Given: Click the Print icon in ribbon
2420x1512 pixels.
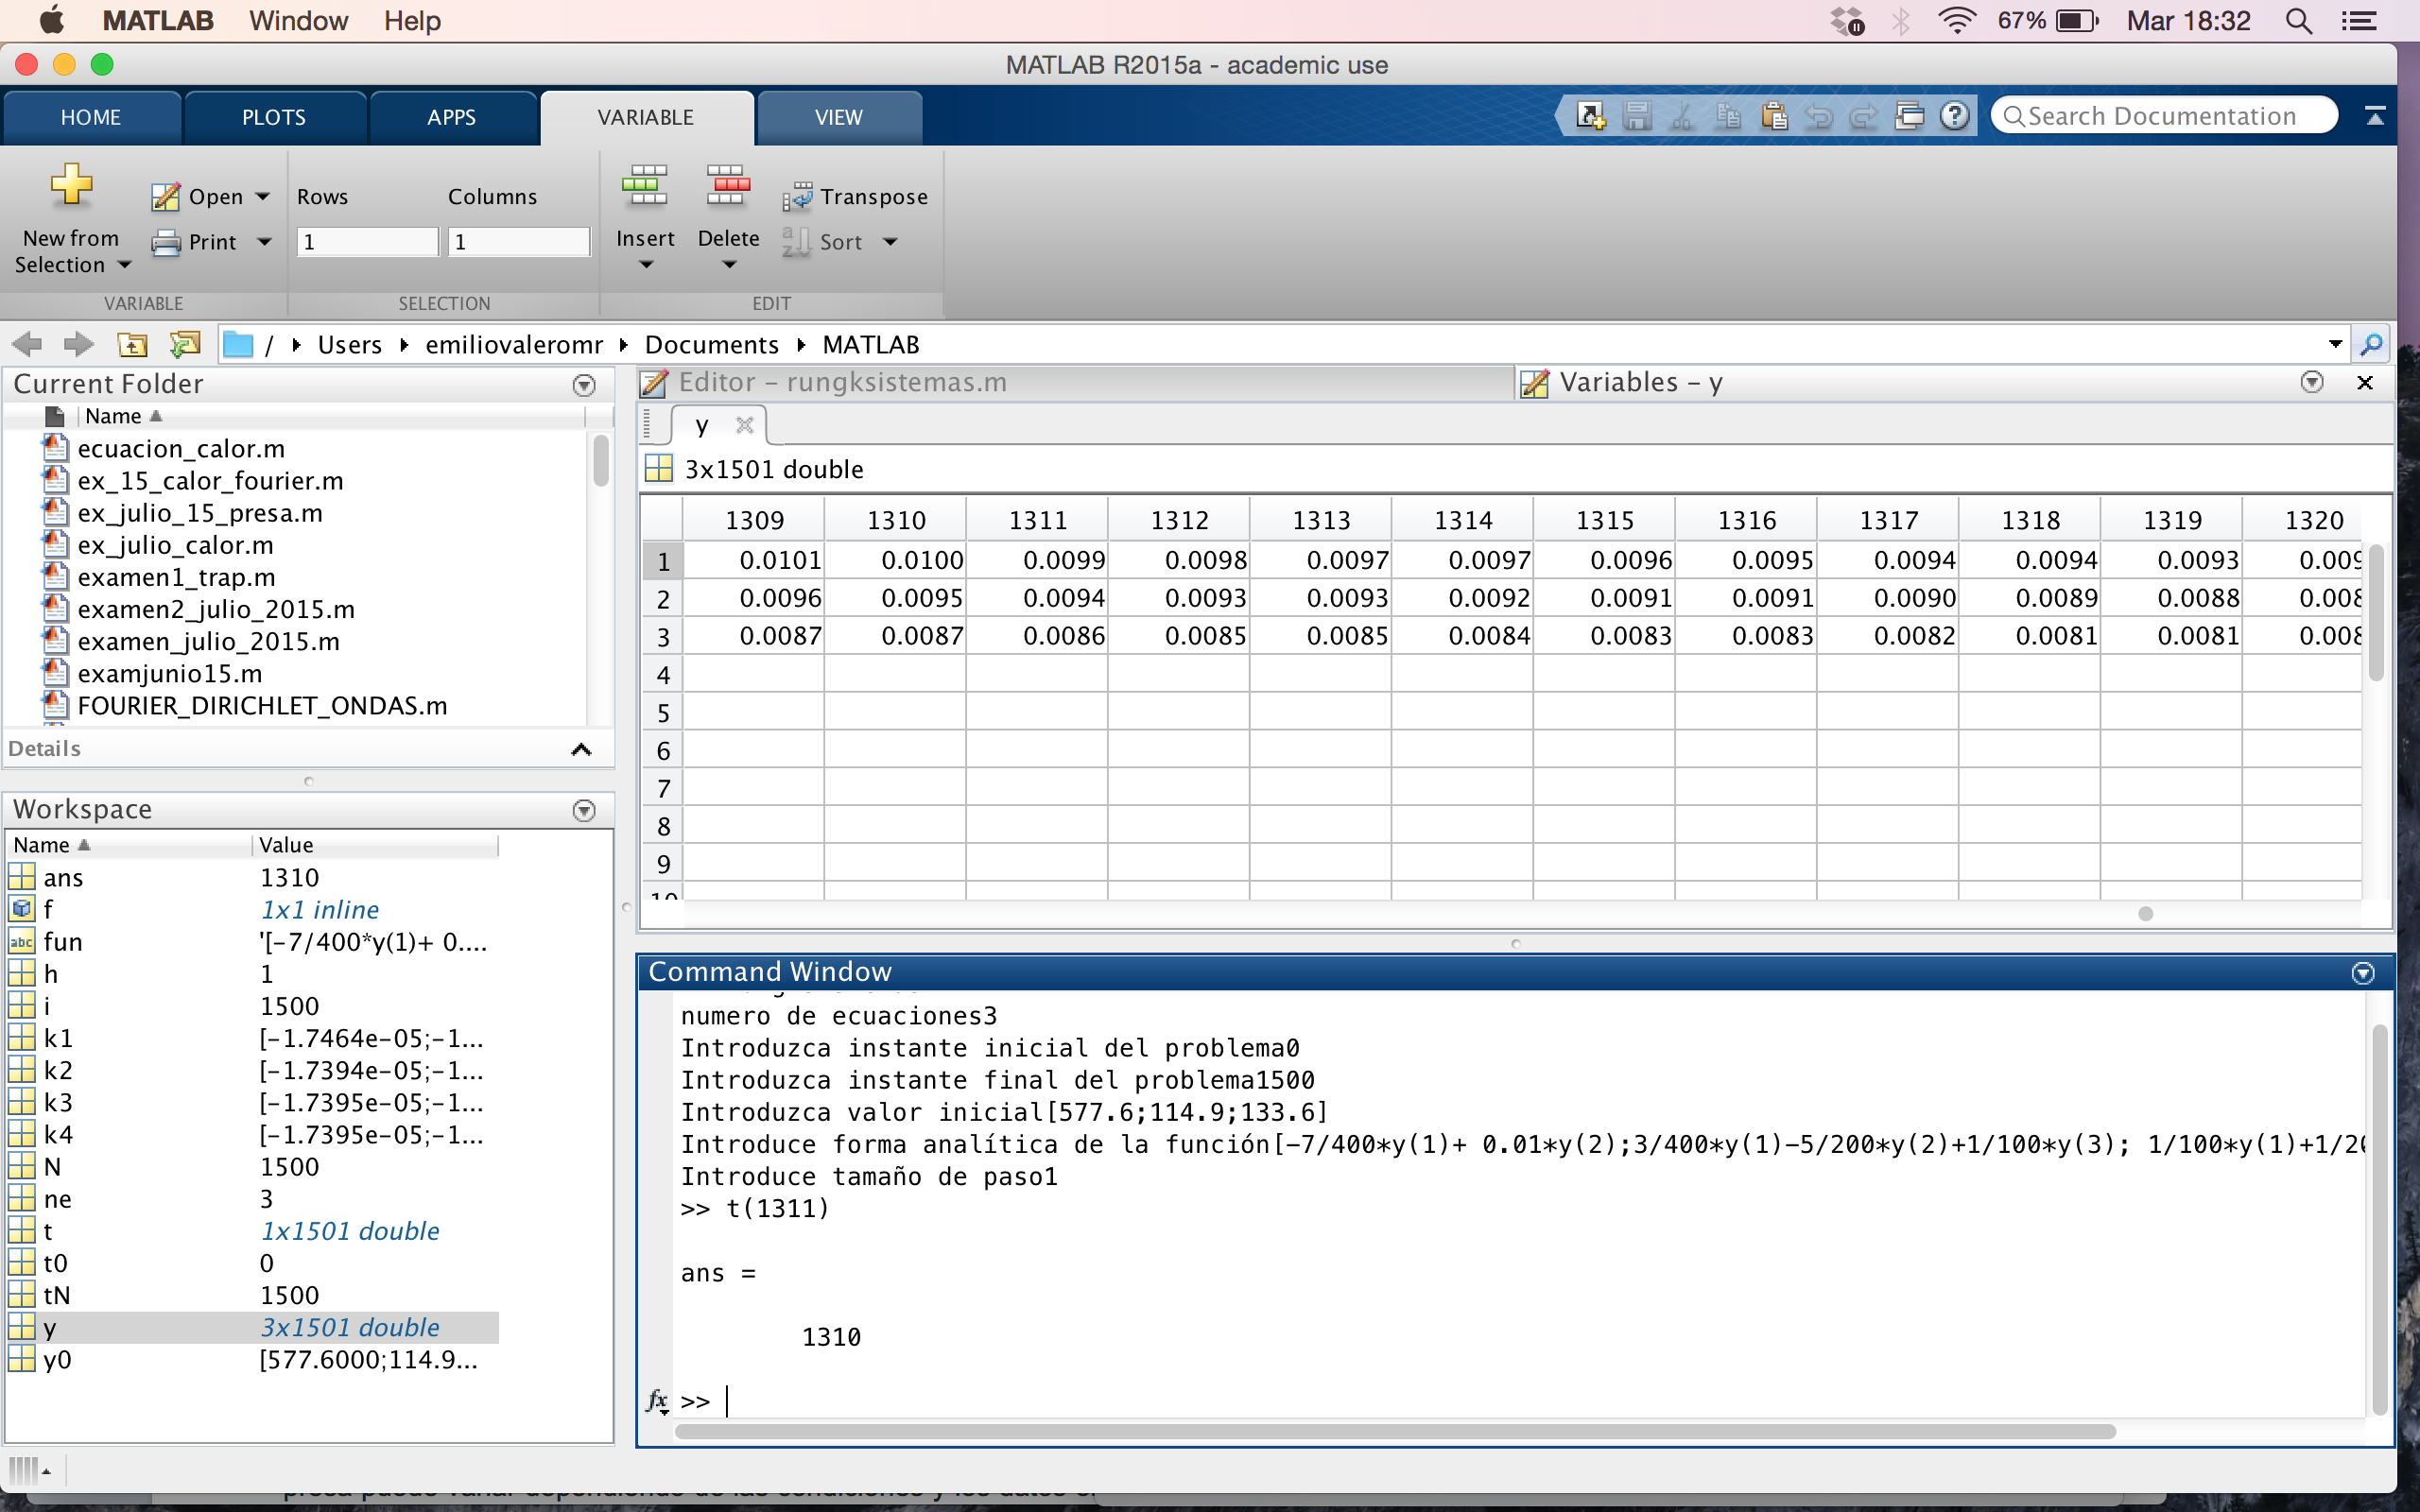Looking at the screenshot, I should [x=166, y=242].
